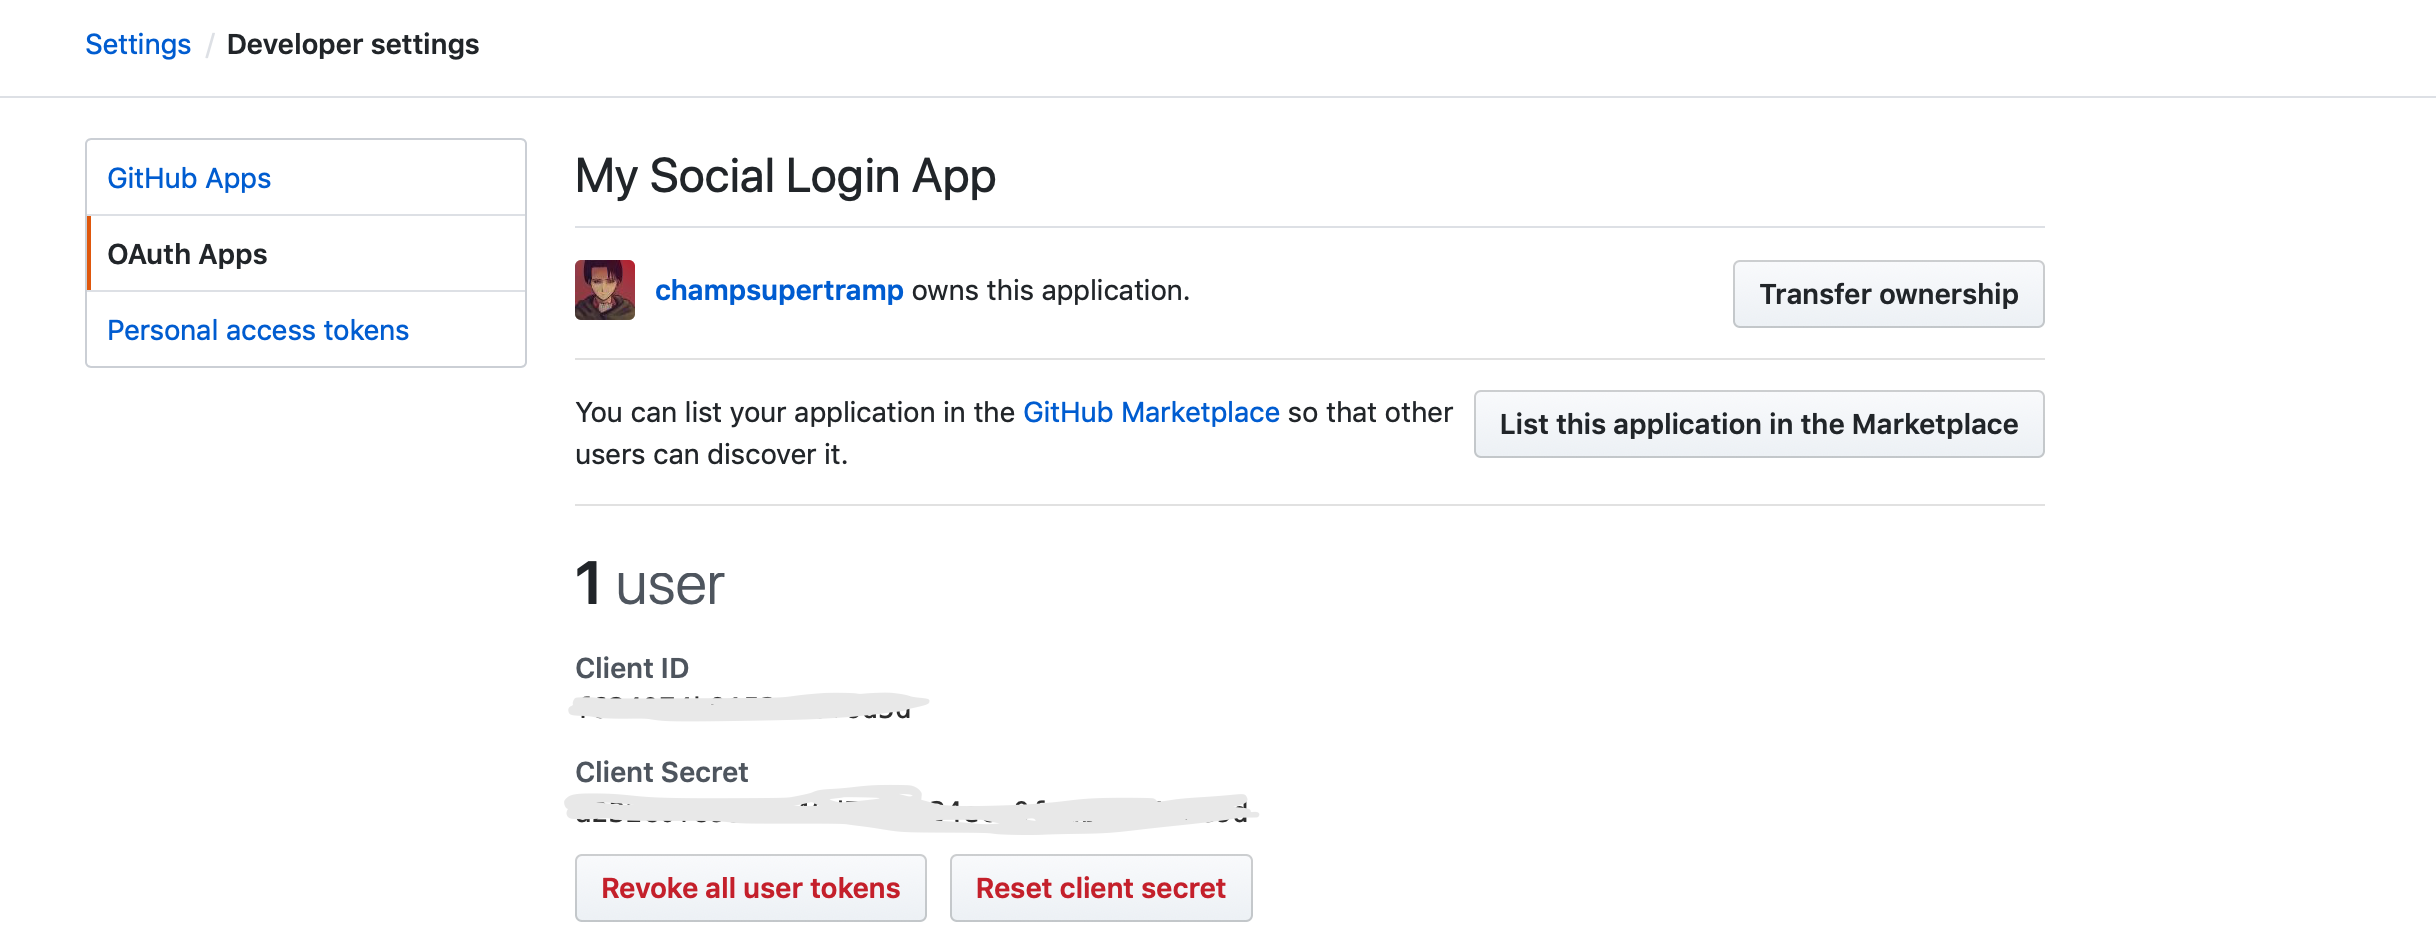Viewport: 2436px width, 952px height.
Task: Follow the GitHub Marketplace link
Action: pos(1151,412)
